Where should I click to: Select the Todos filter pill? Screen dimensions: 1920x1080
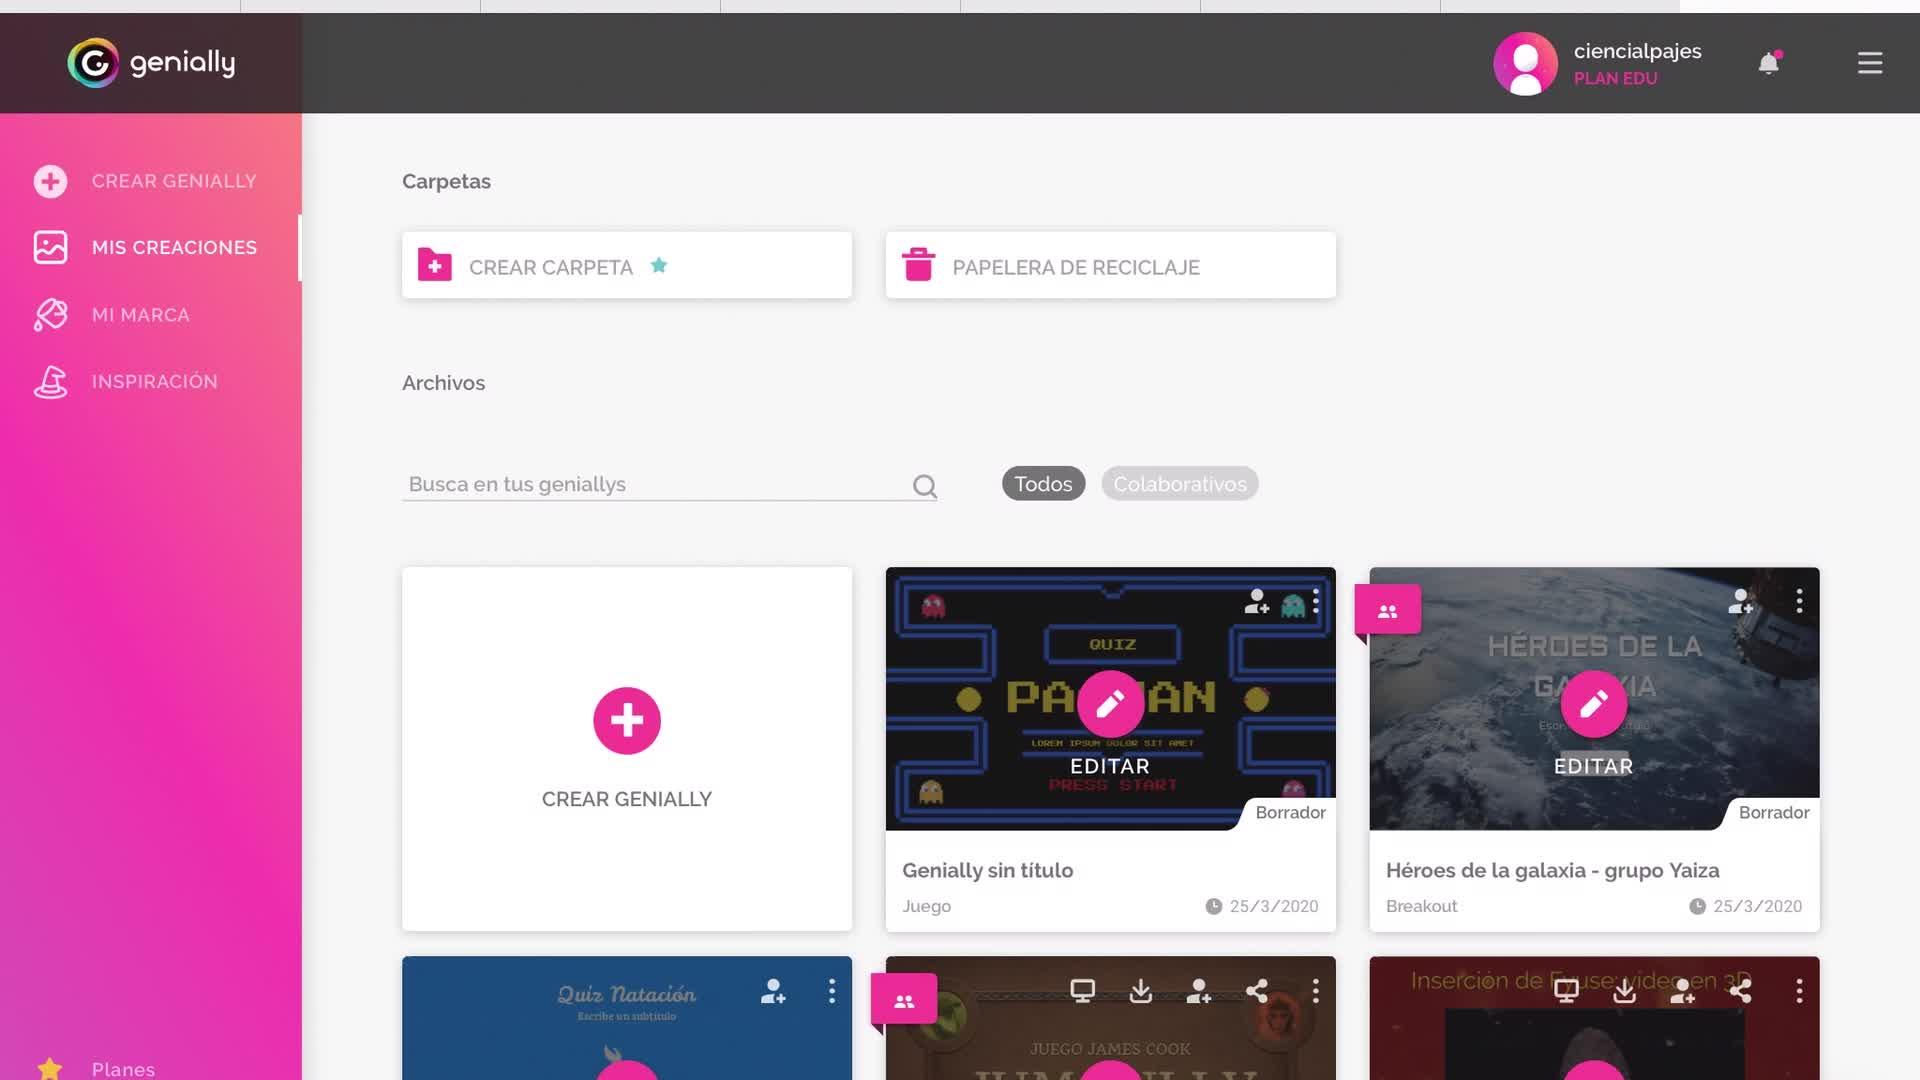(1043, 484)
